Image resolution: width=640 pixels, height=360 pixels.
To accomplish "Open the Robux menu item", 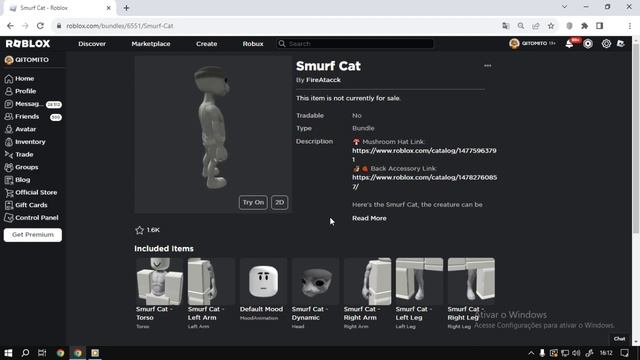I will click(x=253, y=44).
